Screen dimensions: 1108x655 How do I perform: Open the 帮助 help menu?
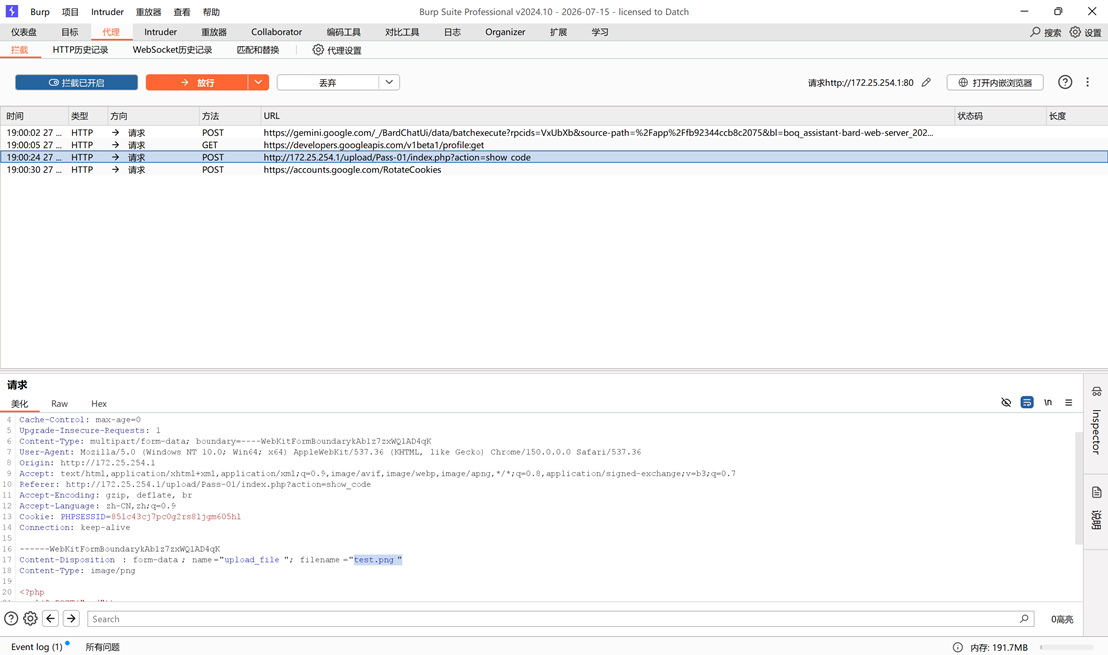211,12
